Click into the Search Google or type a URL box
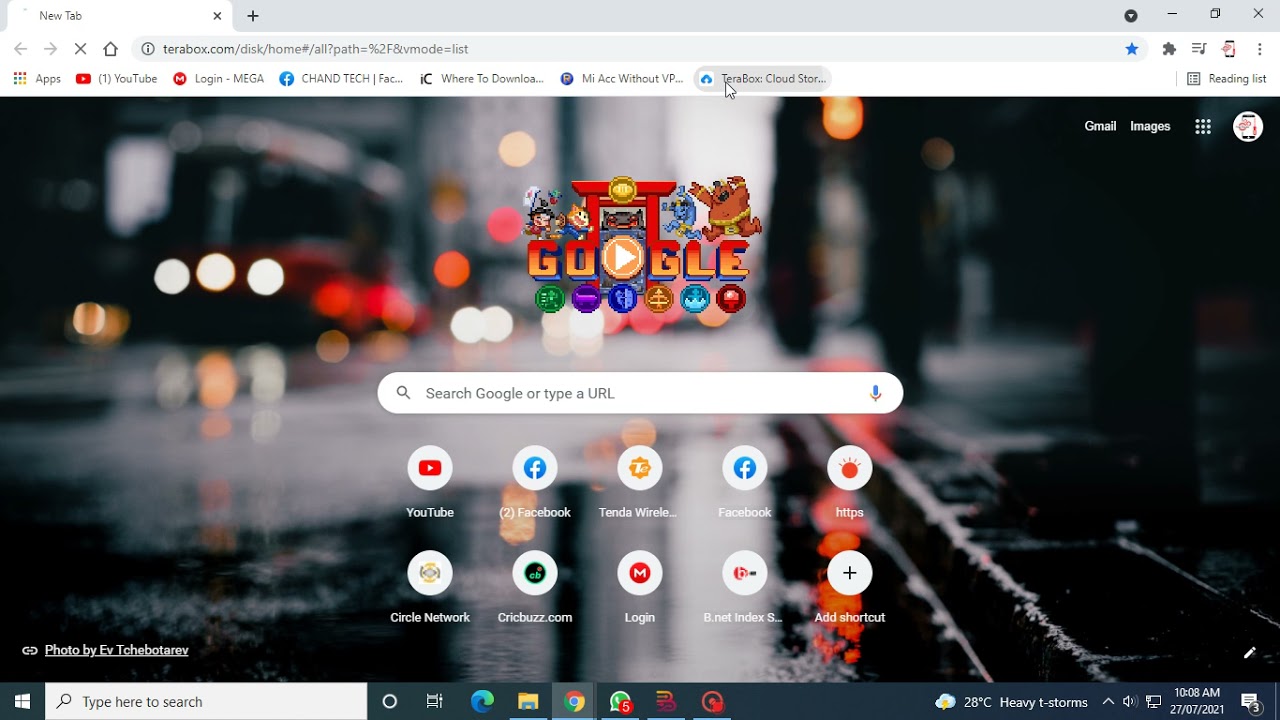Viewport: 1280px width, 720px height. coord(640,393)
